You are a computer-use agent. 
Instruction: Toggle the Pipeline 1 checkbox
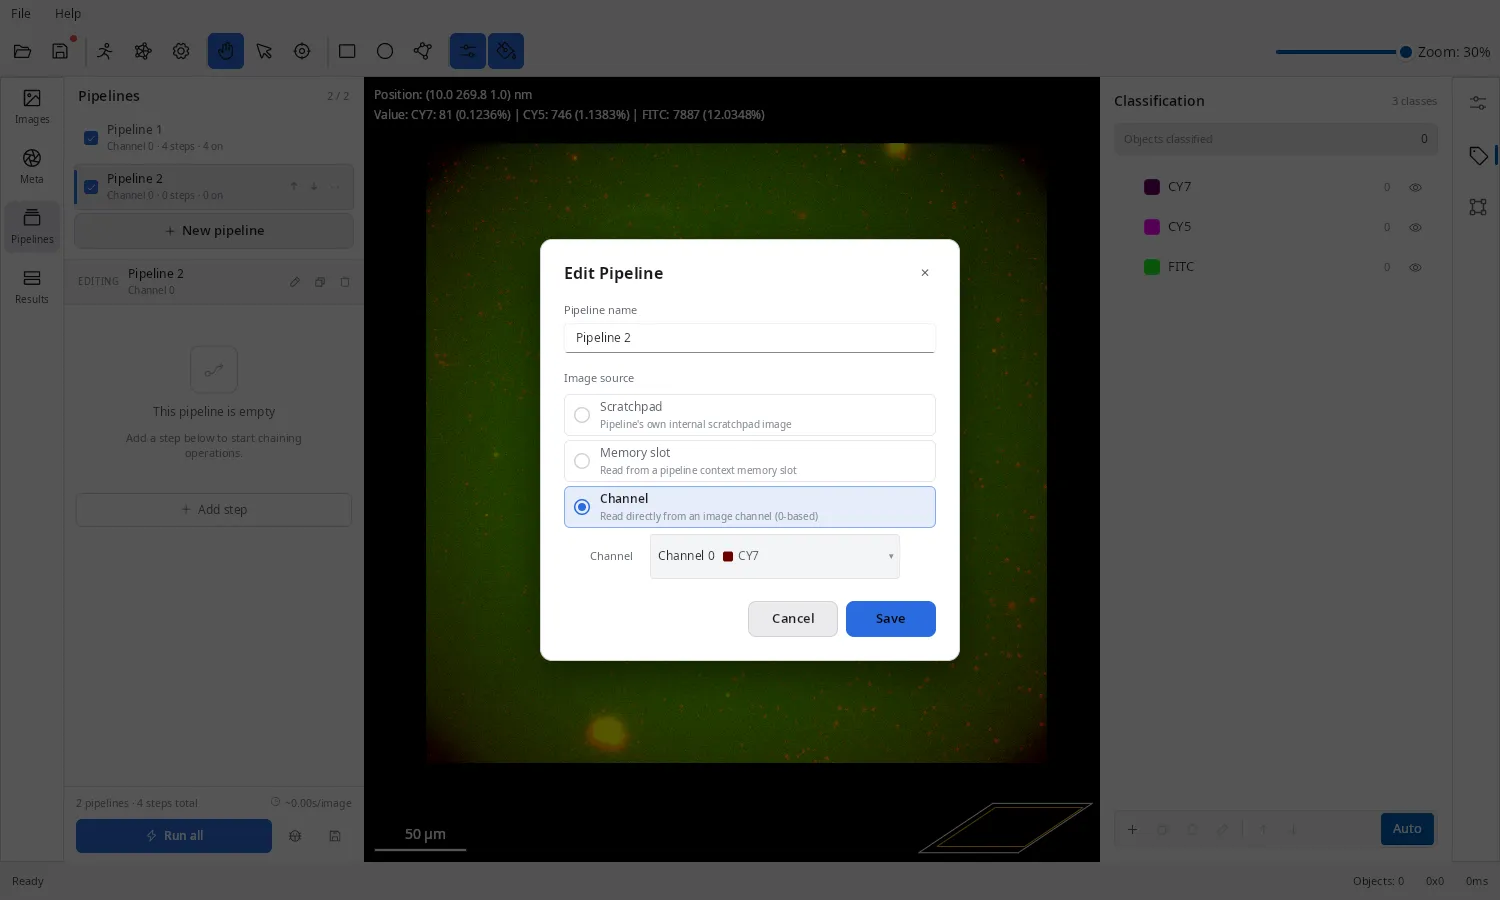click(x=91, y=138)
